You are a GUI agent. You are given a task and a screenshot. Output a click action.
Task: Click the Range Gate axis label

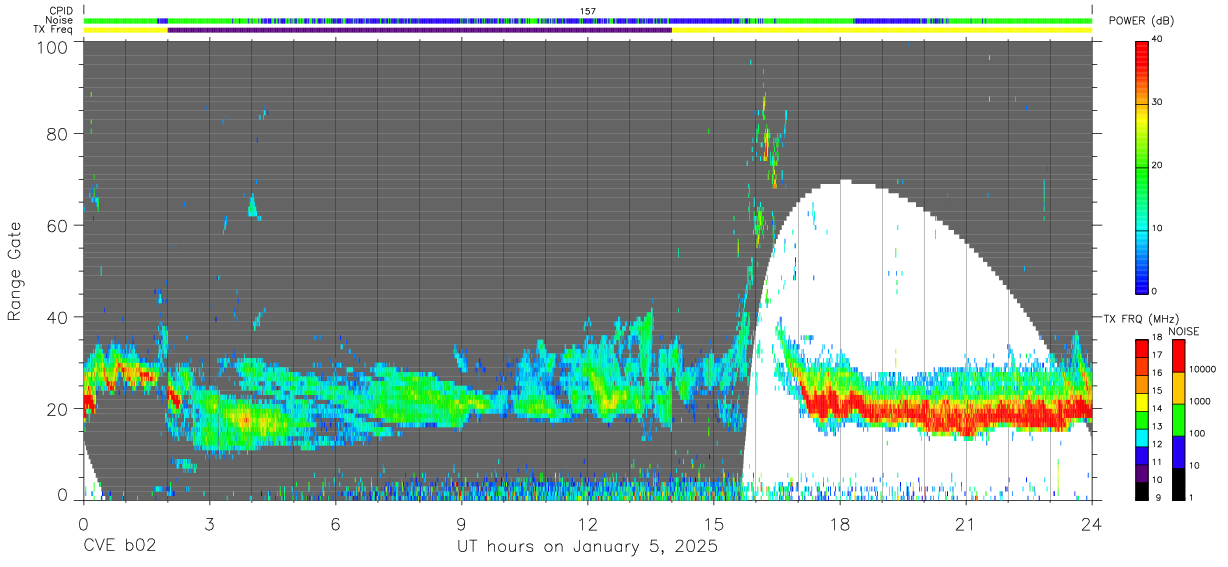click(15, 271)
